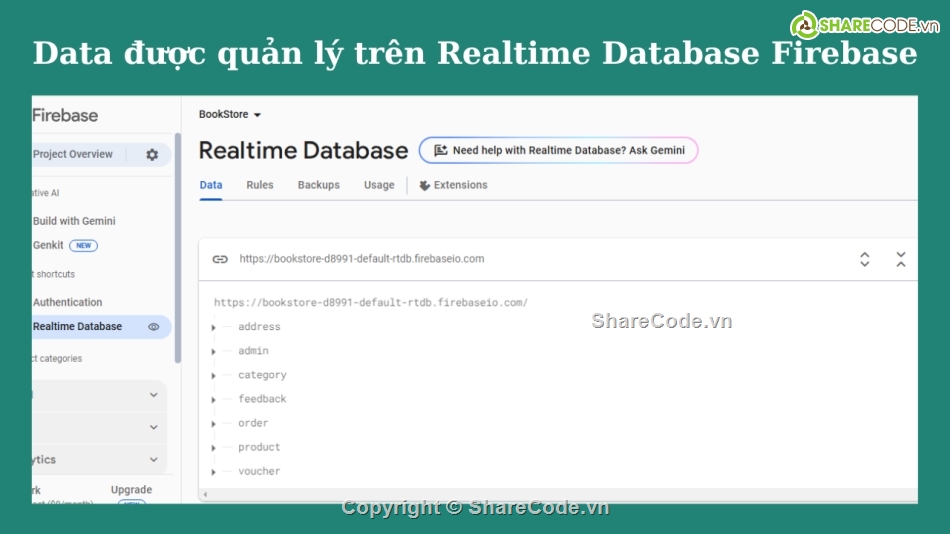
Task: Select the product key text
Action: 259,447
